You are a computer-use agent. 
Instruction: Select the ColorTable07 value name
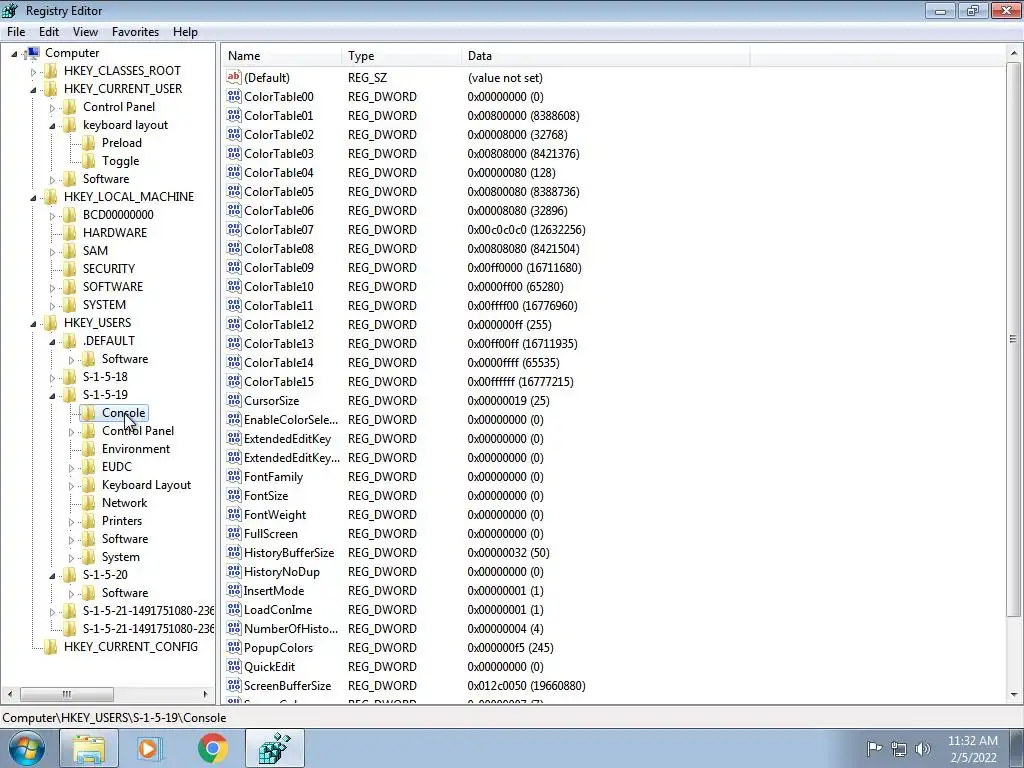279,230
